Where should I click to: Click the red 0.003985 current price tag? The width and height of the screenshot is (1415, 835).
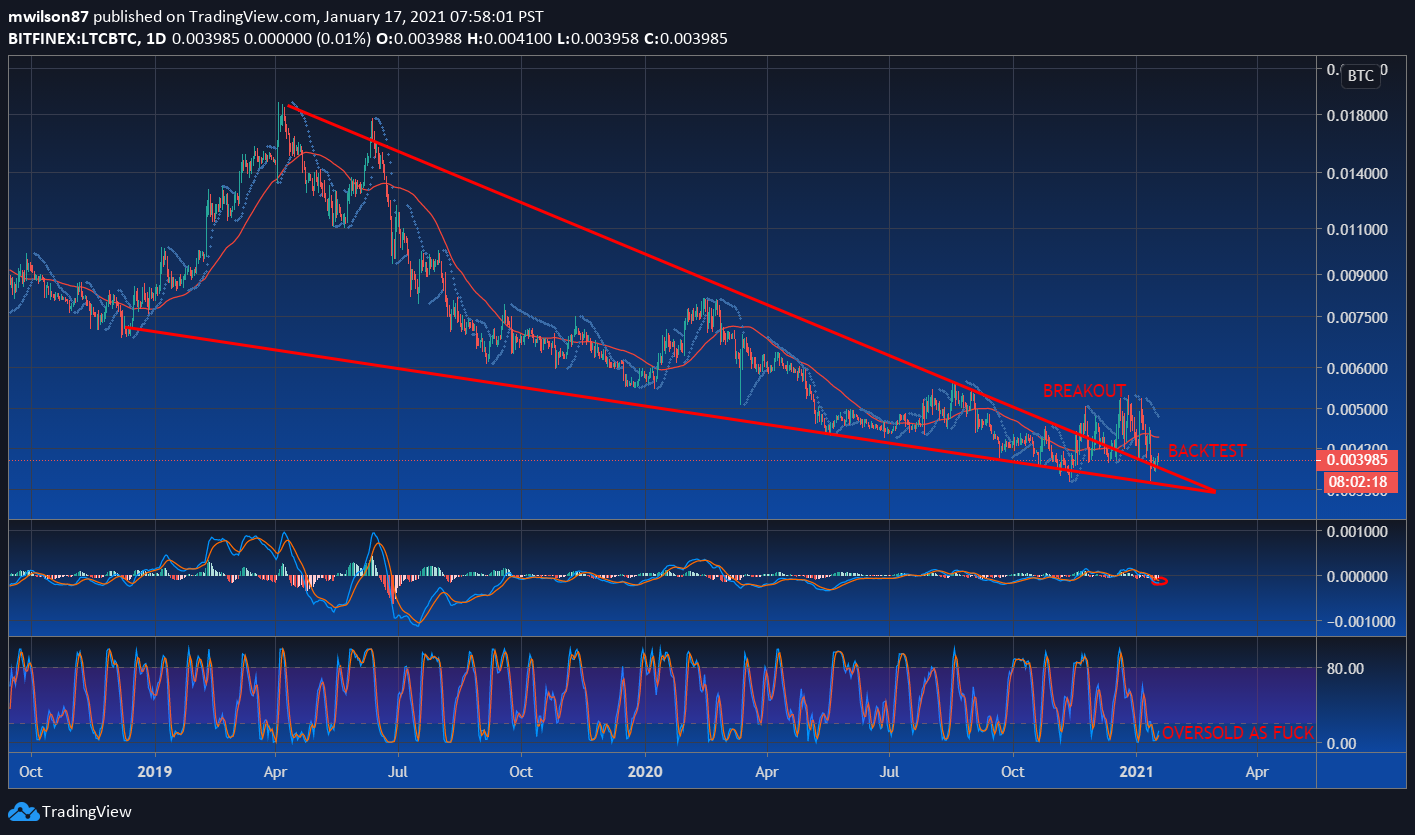[1356, 460]
